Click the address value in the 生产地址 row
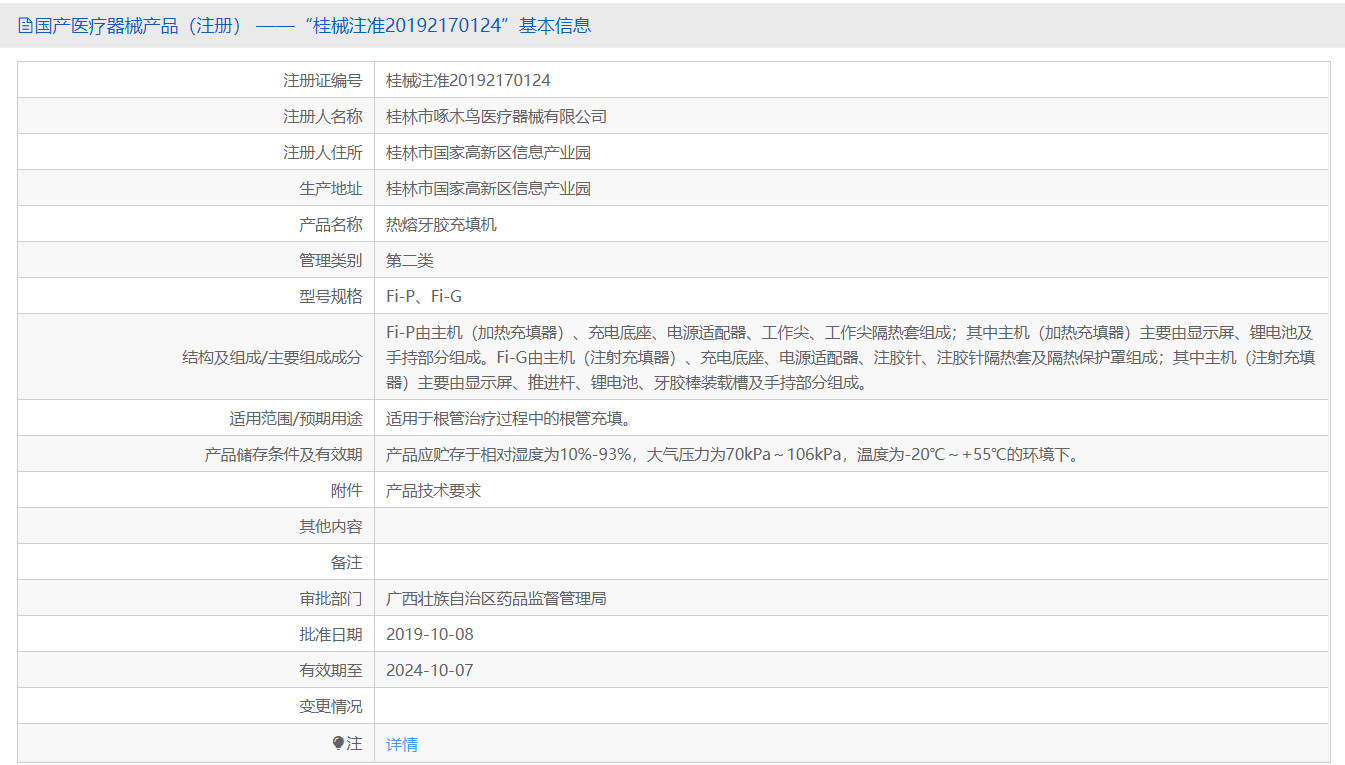 tap(489, 188)
